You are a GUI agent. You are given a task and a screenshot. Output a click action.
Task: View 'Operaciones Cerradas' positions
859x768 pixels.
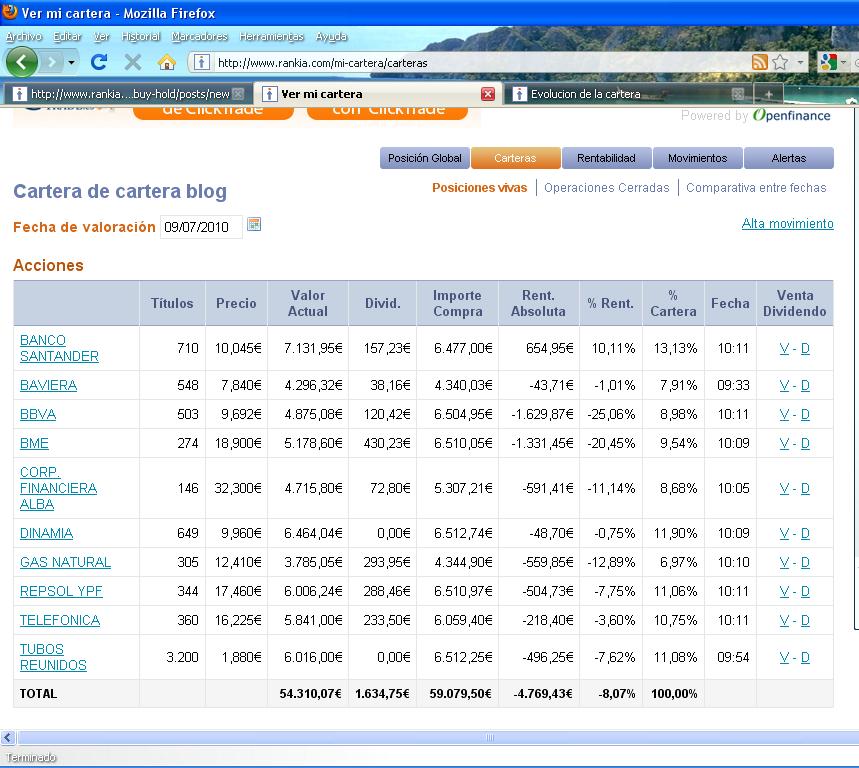(x=606, y=187)
